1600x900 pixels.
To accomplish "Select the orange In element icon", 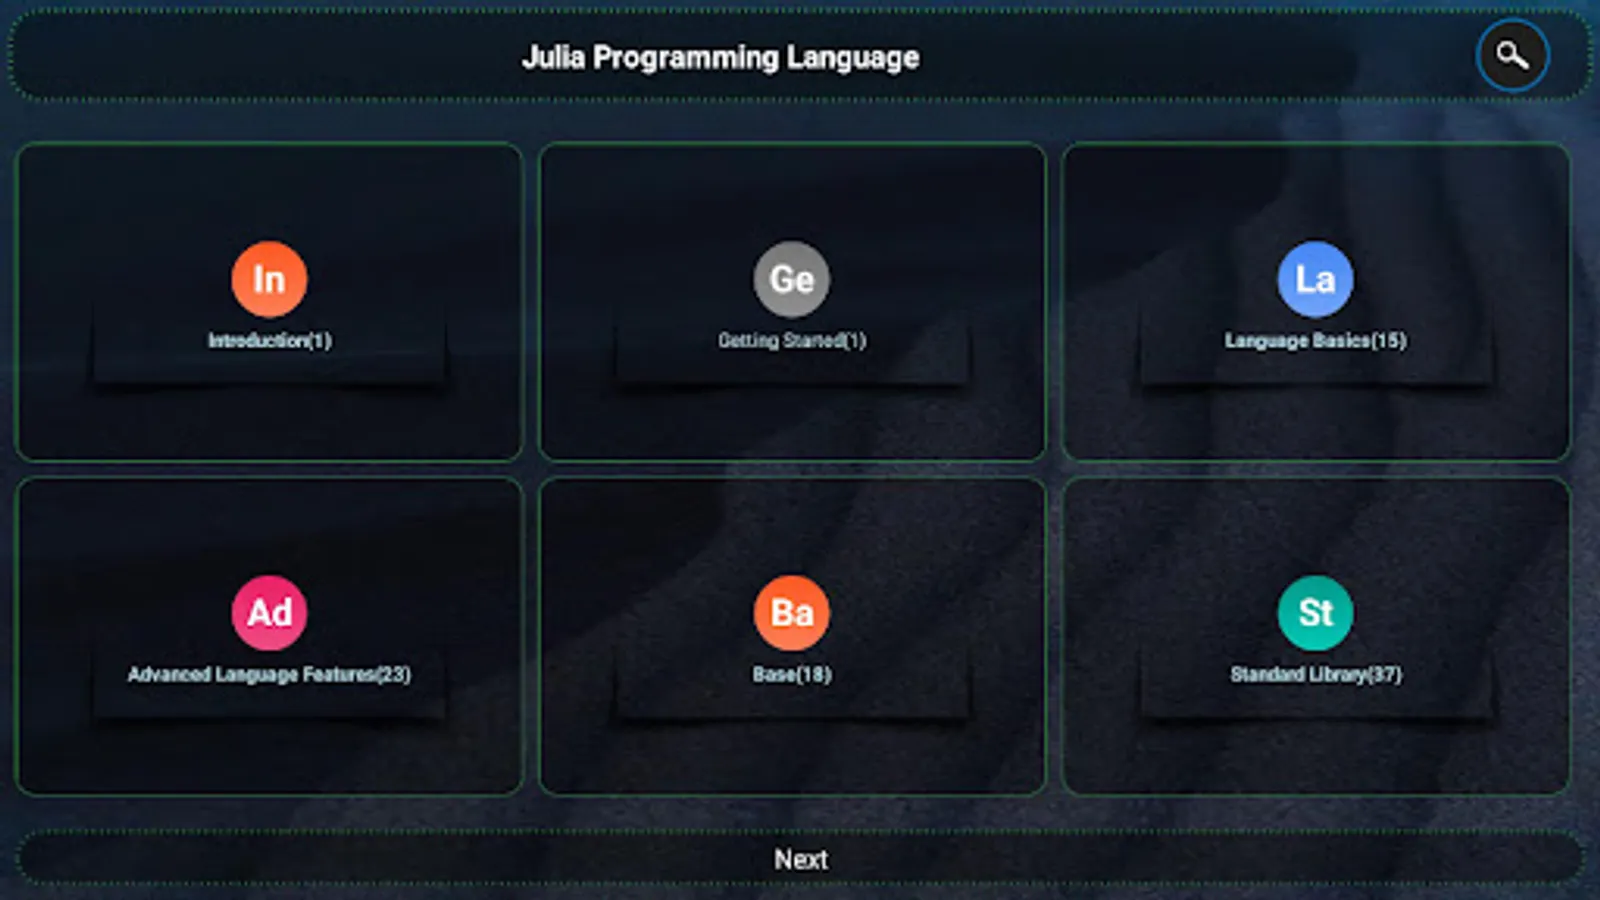I will (x=268, y=279).
